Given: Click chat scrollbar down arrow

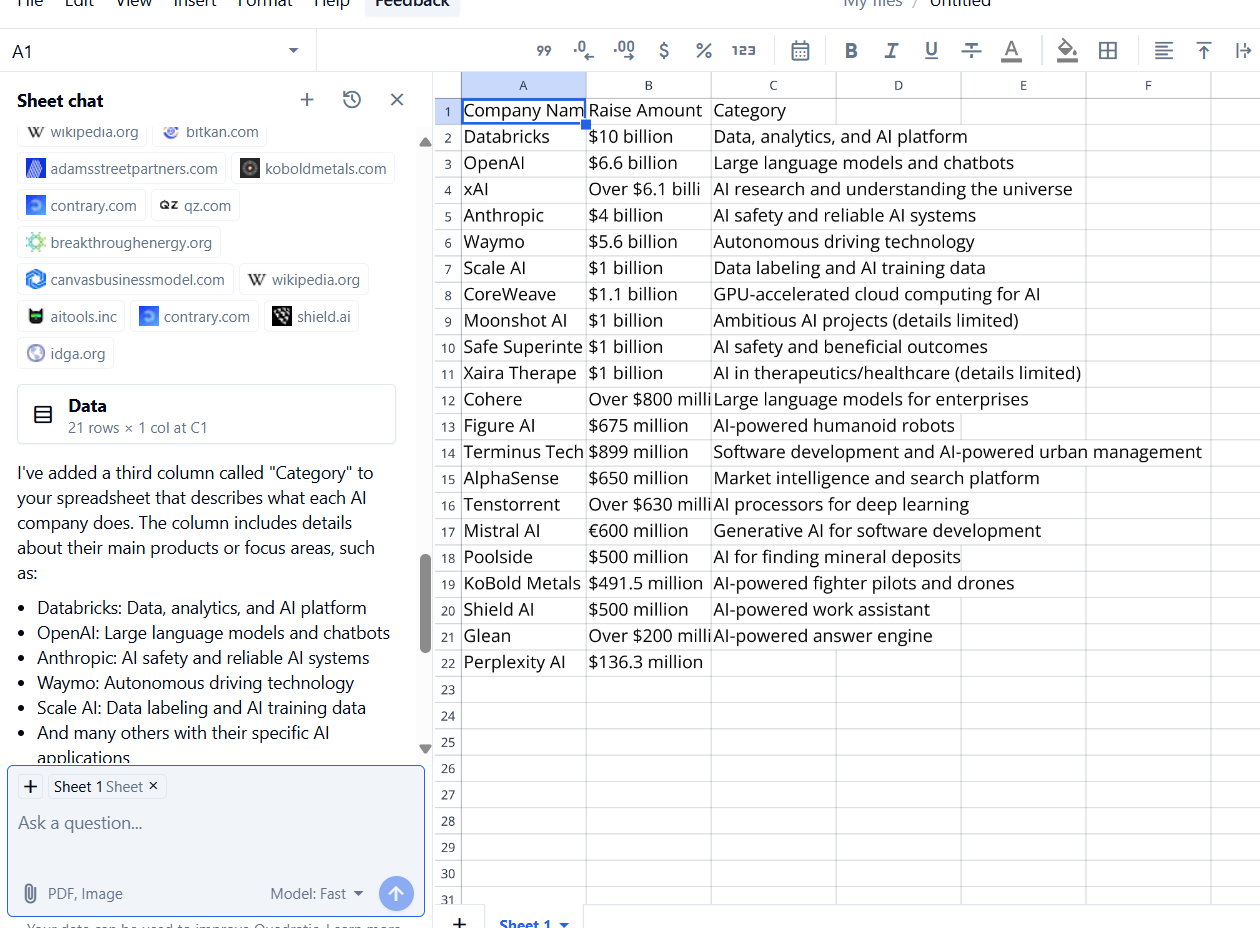Looking at the screenshot, I should (x=425, y=748).
